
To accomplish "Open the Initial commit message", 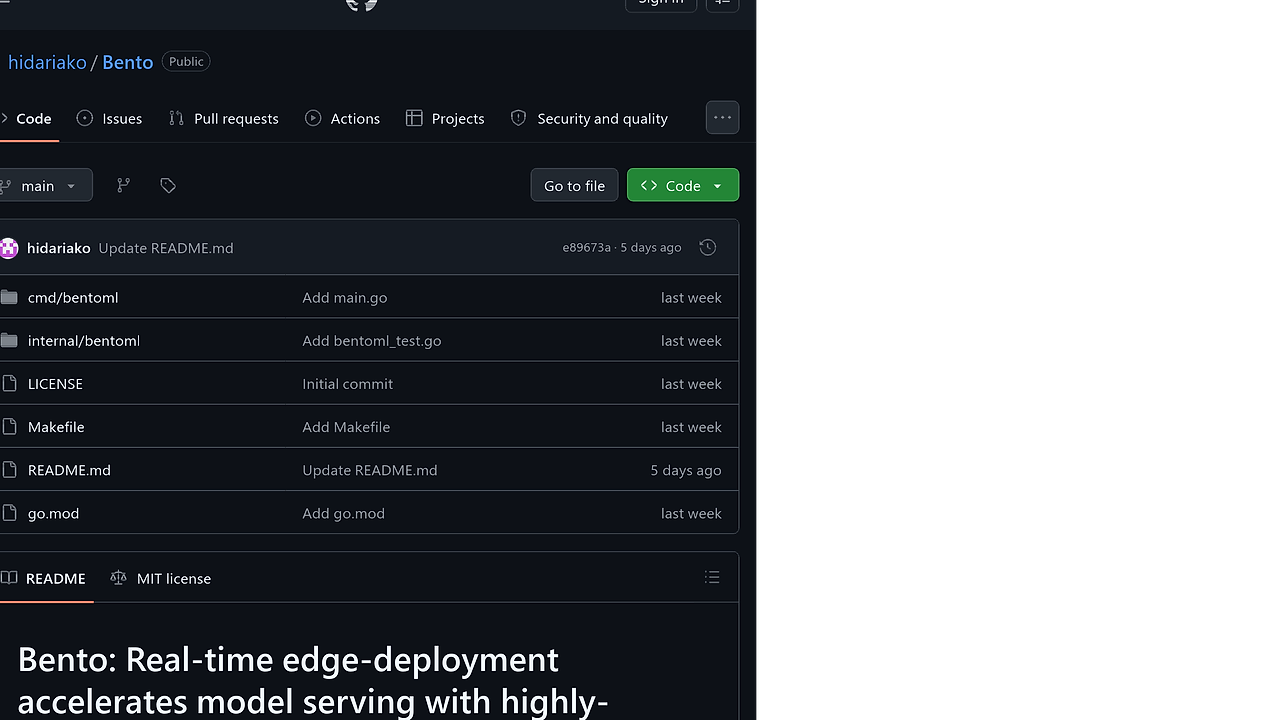I will [348, 383].
